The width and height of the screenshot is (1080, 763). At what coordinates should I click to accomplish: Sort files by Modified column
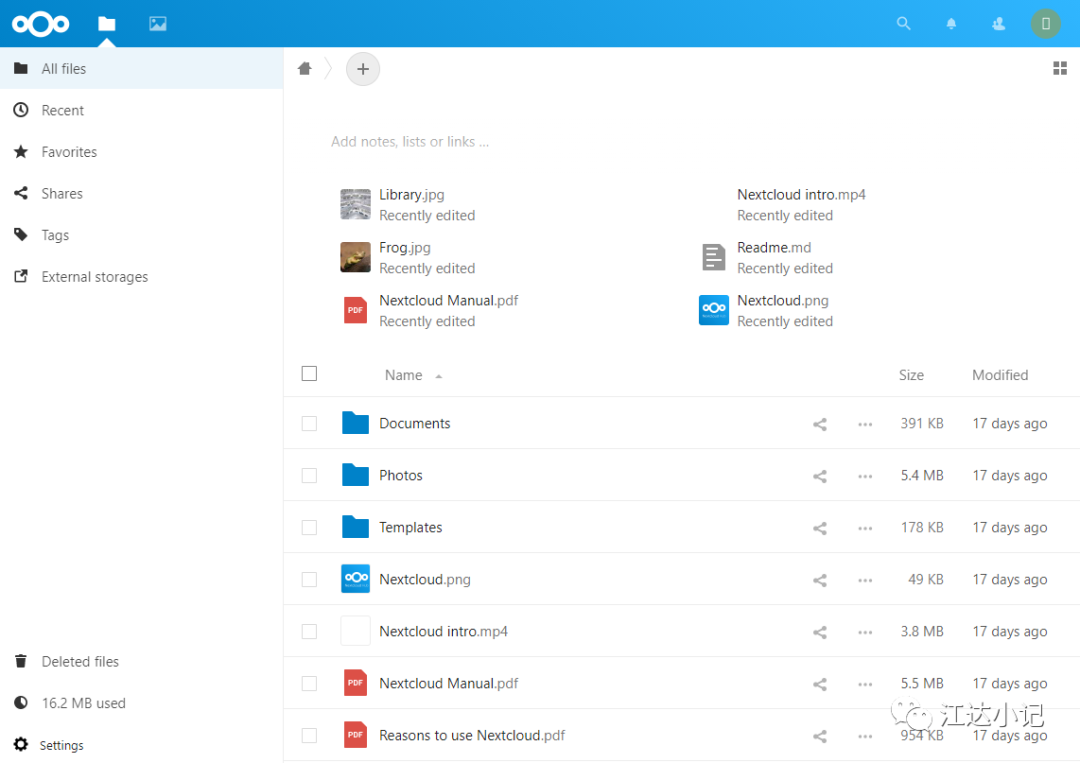pyautogui.click(x=1000, y=375)
